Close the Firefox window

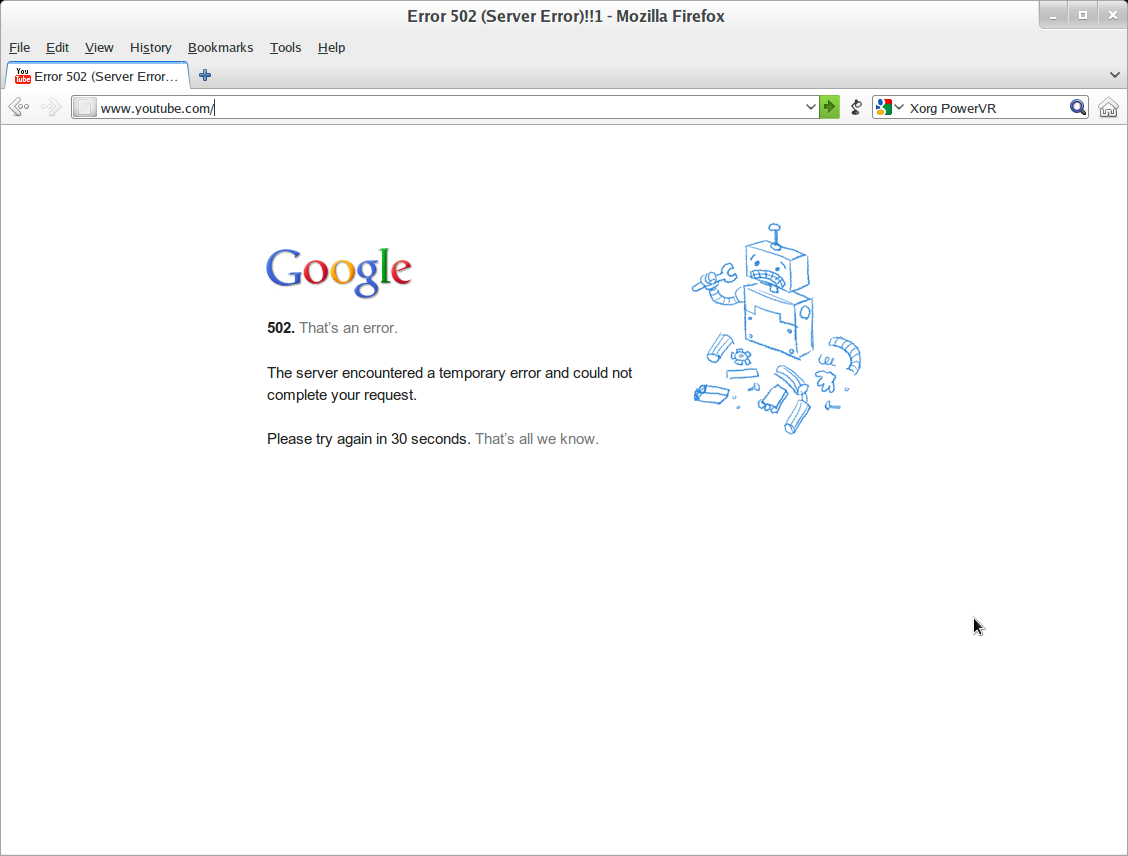[1112, 15]
